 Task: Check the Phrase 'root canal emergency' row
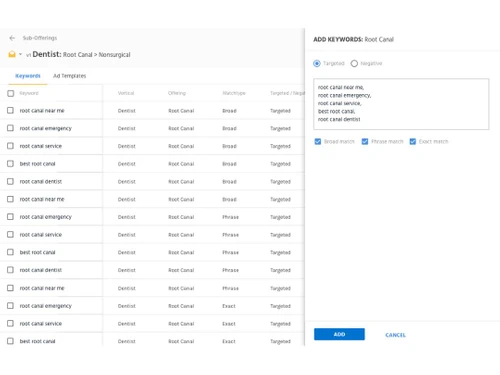coord(11,217)
